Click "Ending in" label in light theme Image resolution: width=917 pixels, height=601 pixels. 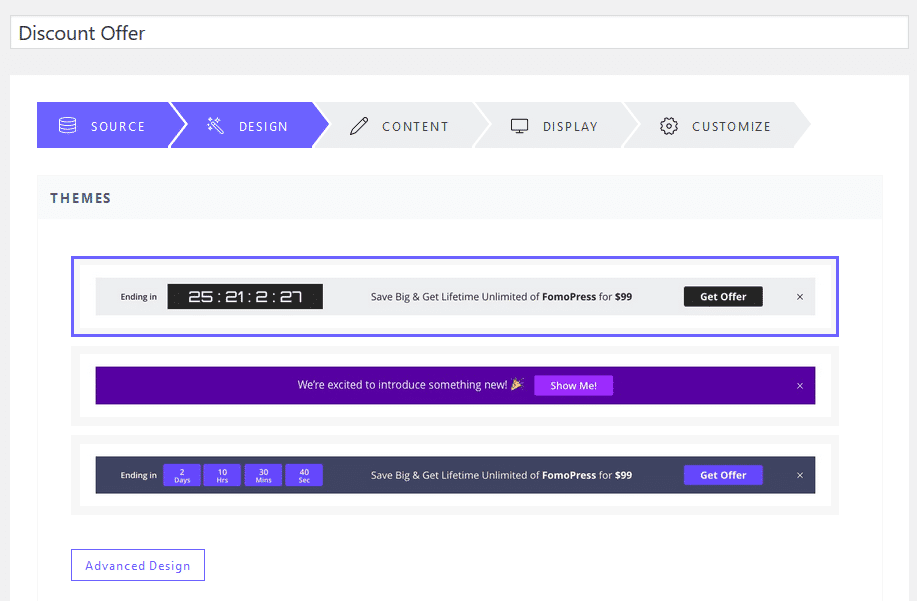[x=139, y=296]
